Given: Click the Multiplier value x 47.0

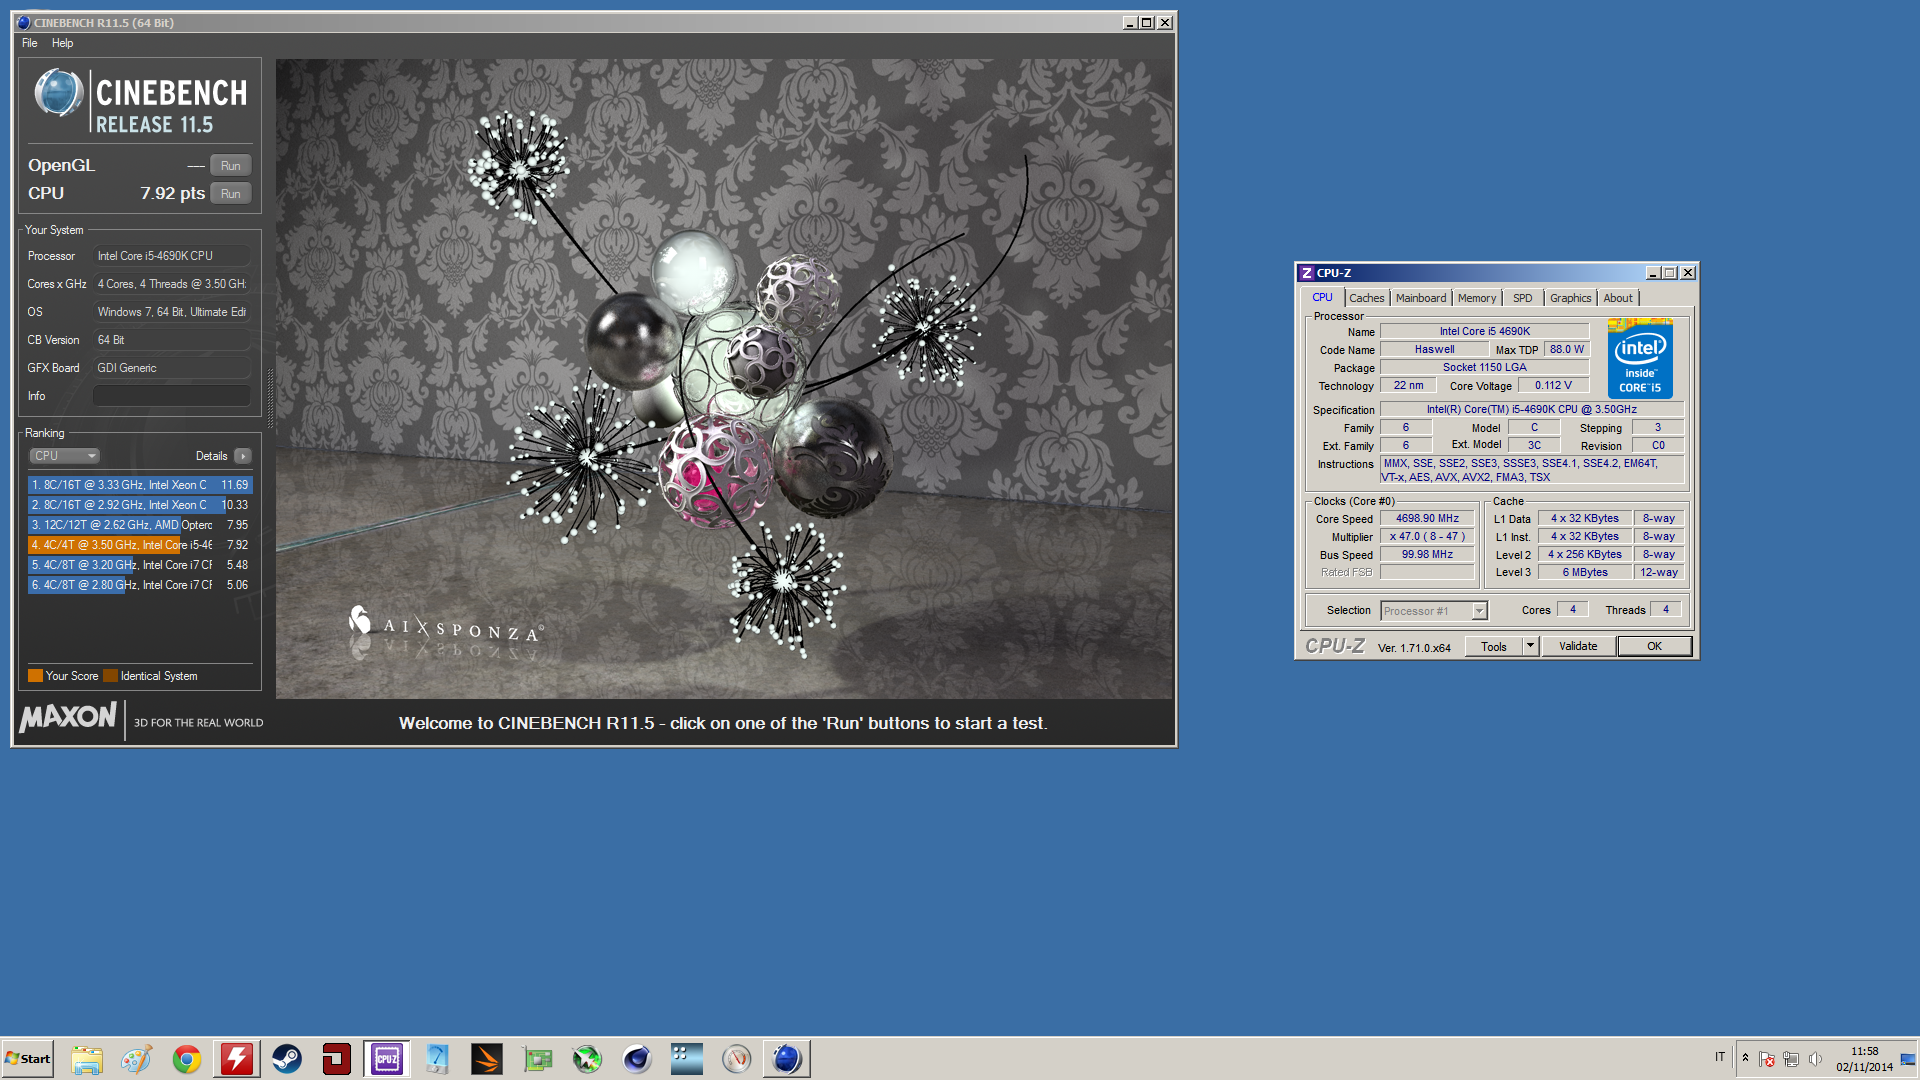Looking at the screenshot, I should click(1427, 537).
